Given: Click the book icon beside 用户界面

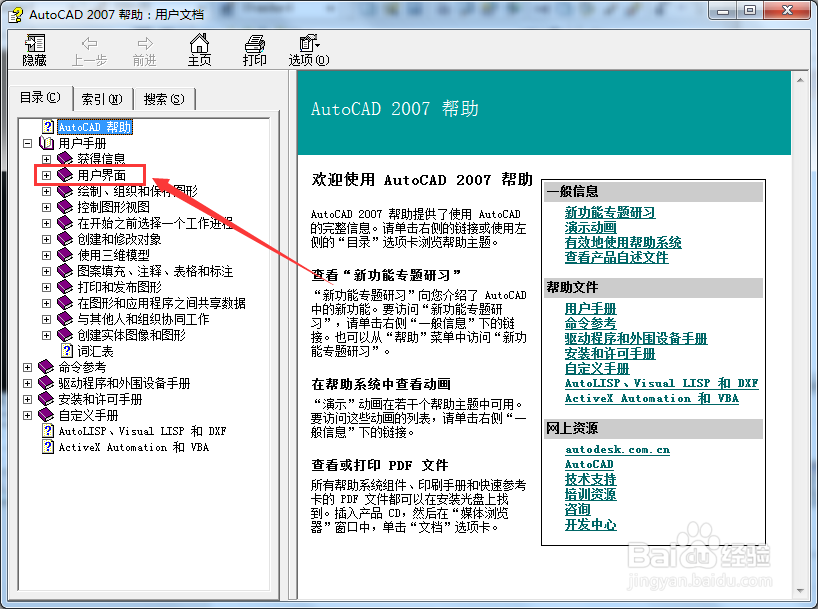Looking at the screenshot, I should coord(65,175).
